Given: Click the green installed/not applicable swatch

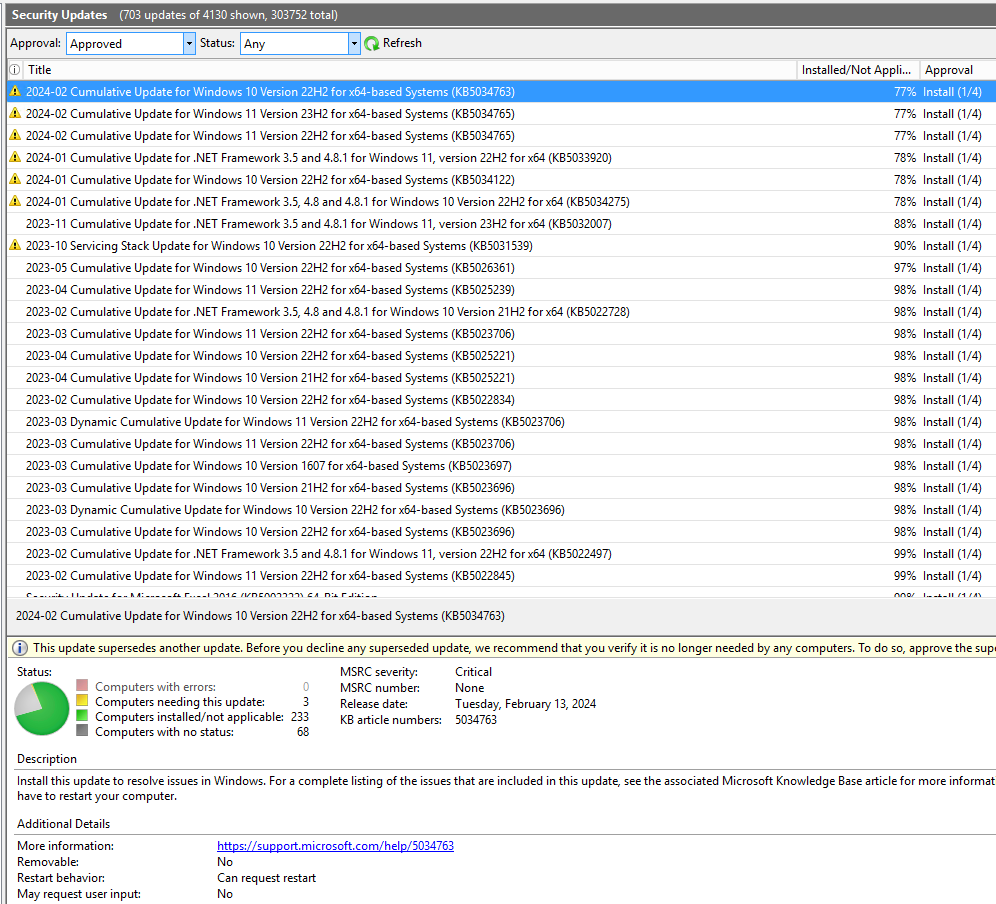Looking at the screenshot, I should pyautogui.click(x=82, y=716).
